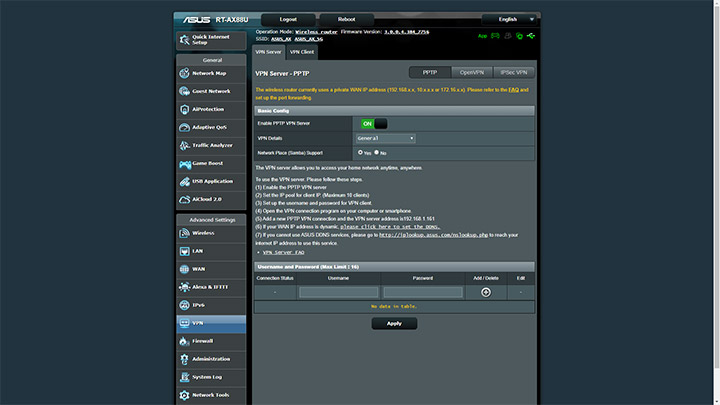Select the PPTP server type tab
720x405 pixels.
(430, 73)
